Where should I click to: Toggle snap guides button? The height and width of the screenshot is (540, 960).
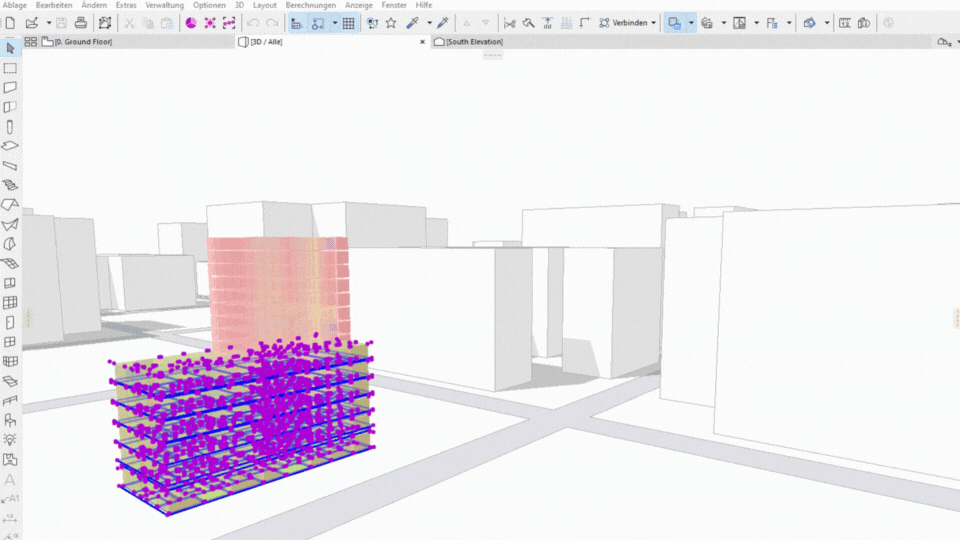click(318, 23)
